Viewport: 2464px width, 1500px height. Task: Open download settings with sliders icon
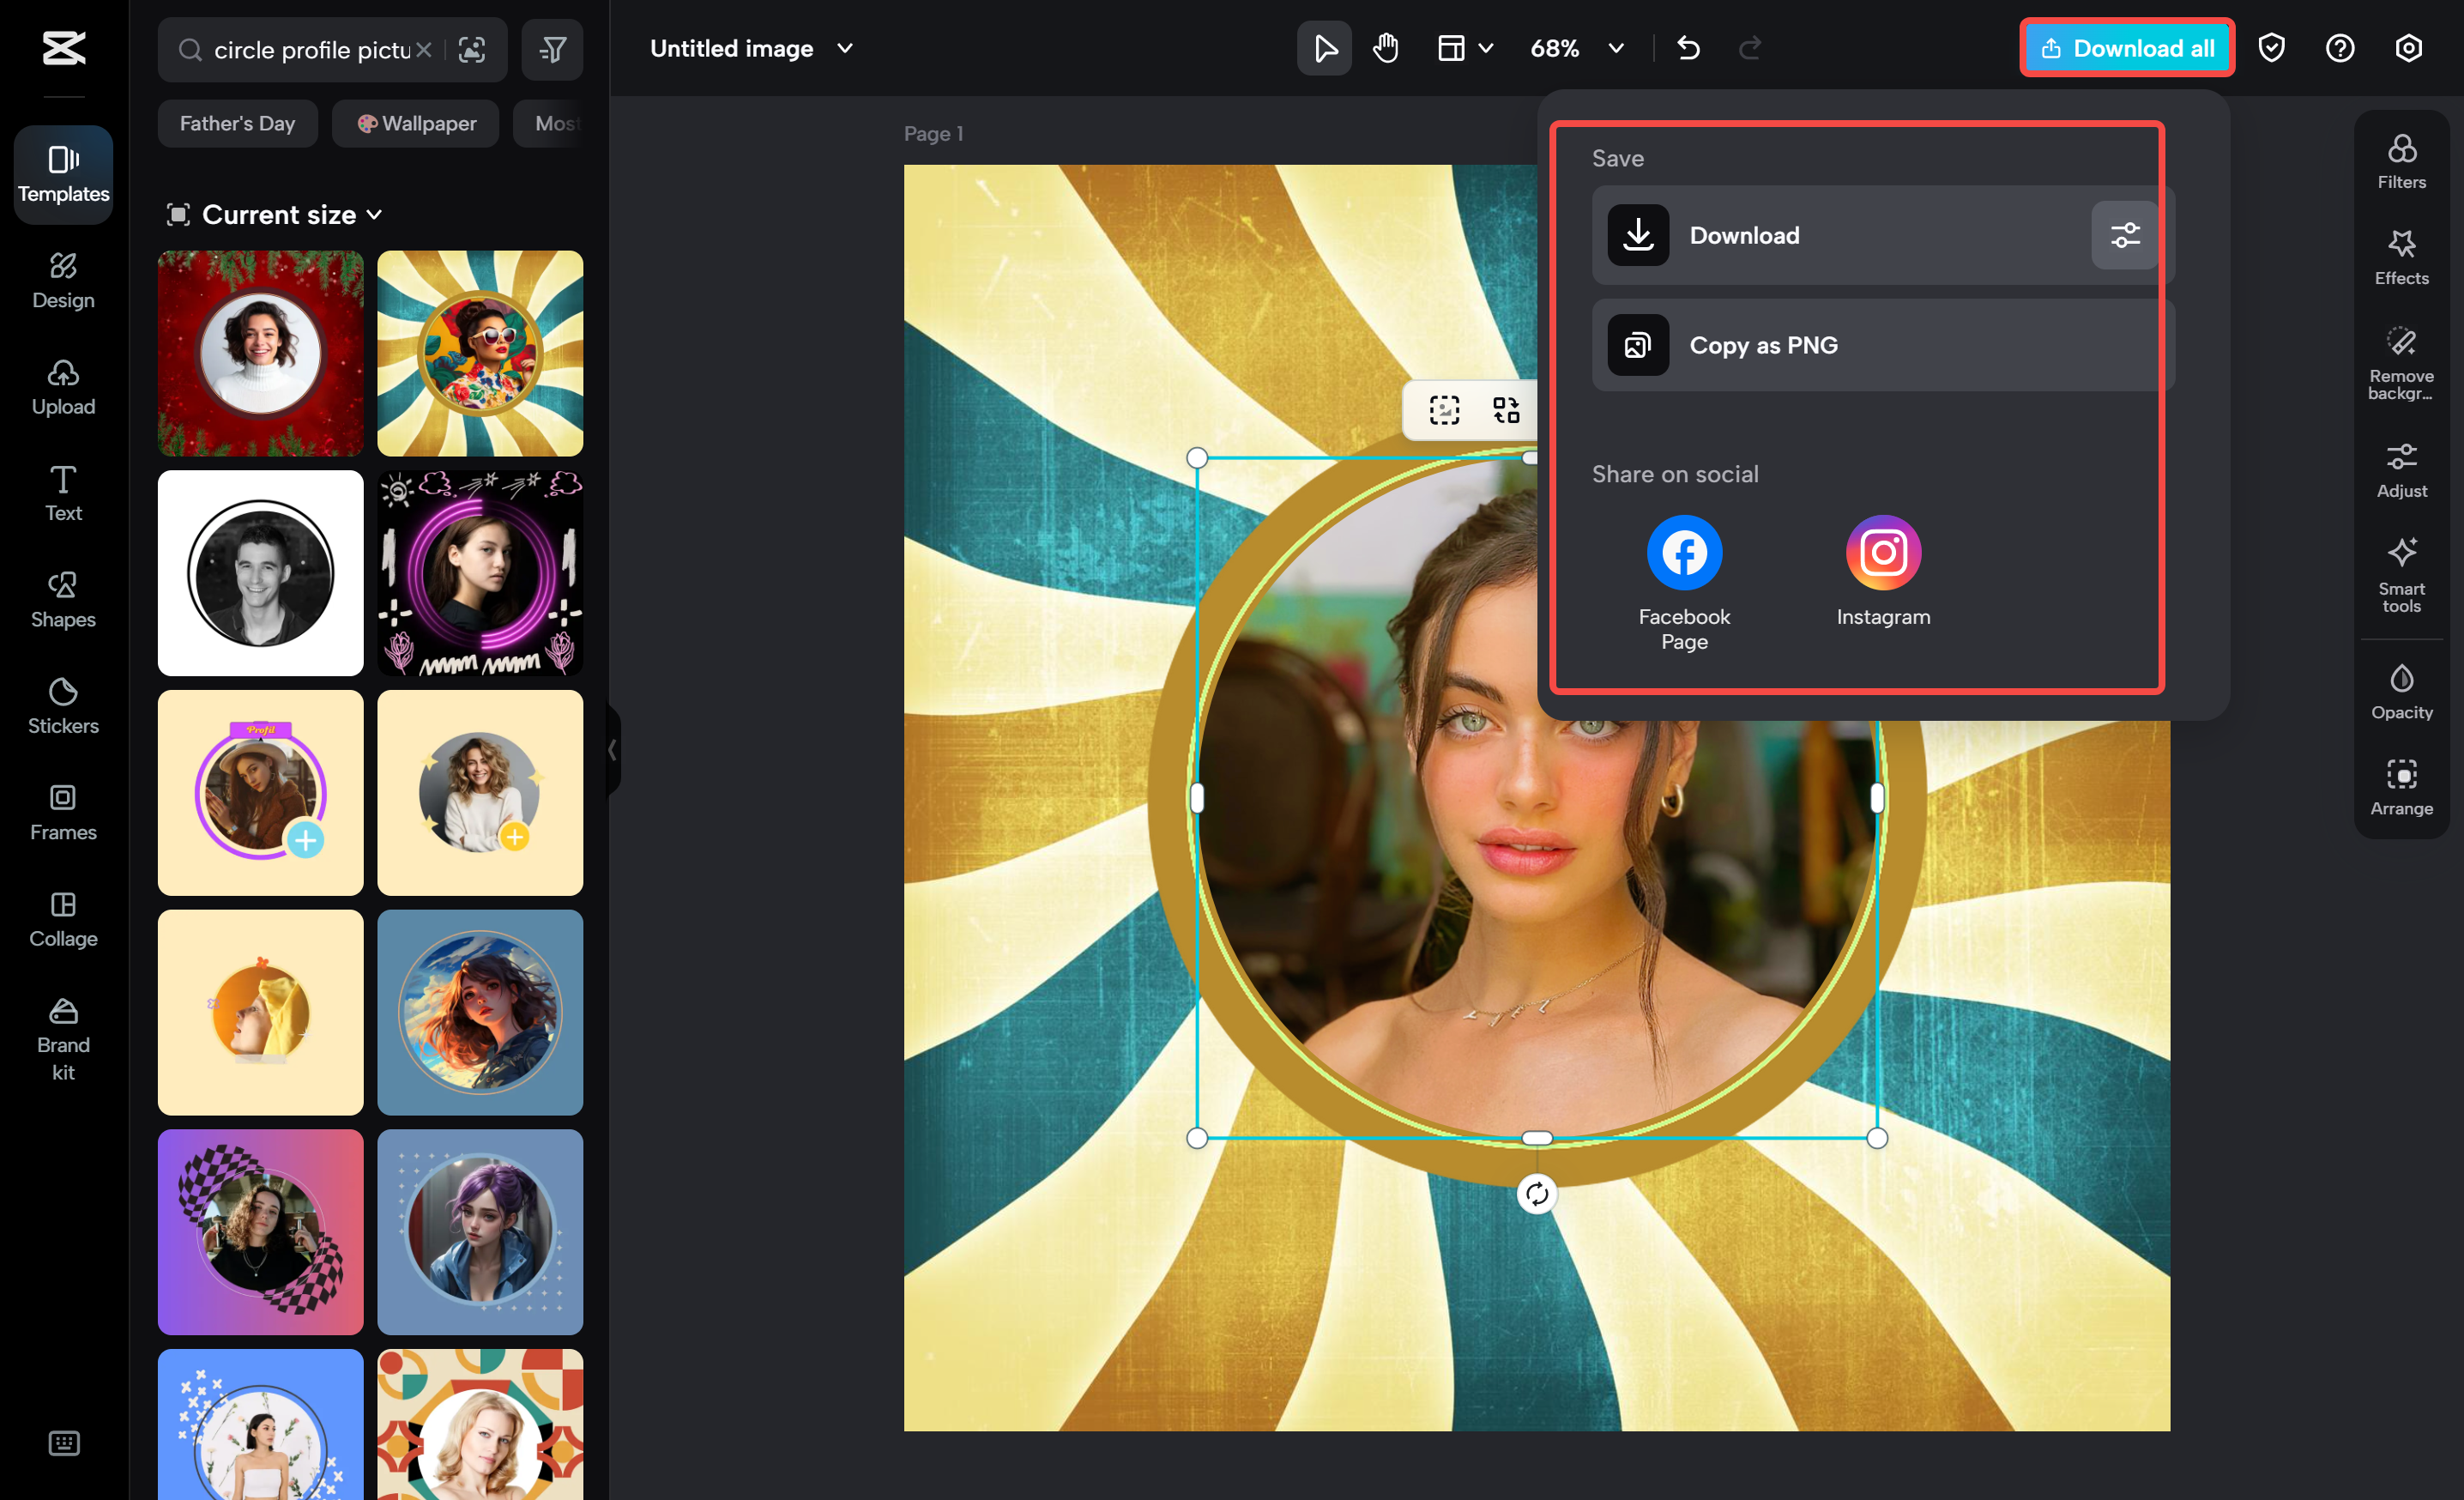(x=2124, y=235)
